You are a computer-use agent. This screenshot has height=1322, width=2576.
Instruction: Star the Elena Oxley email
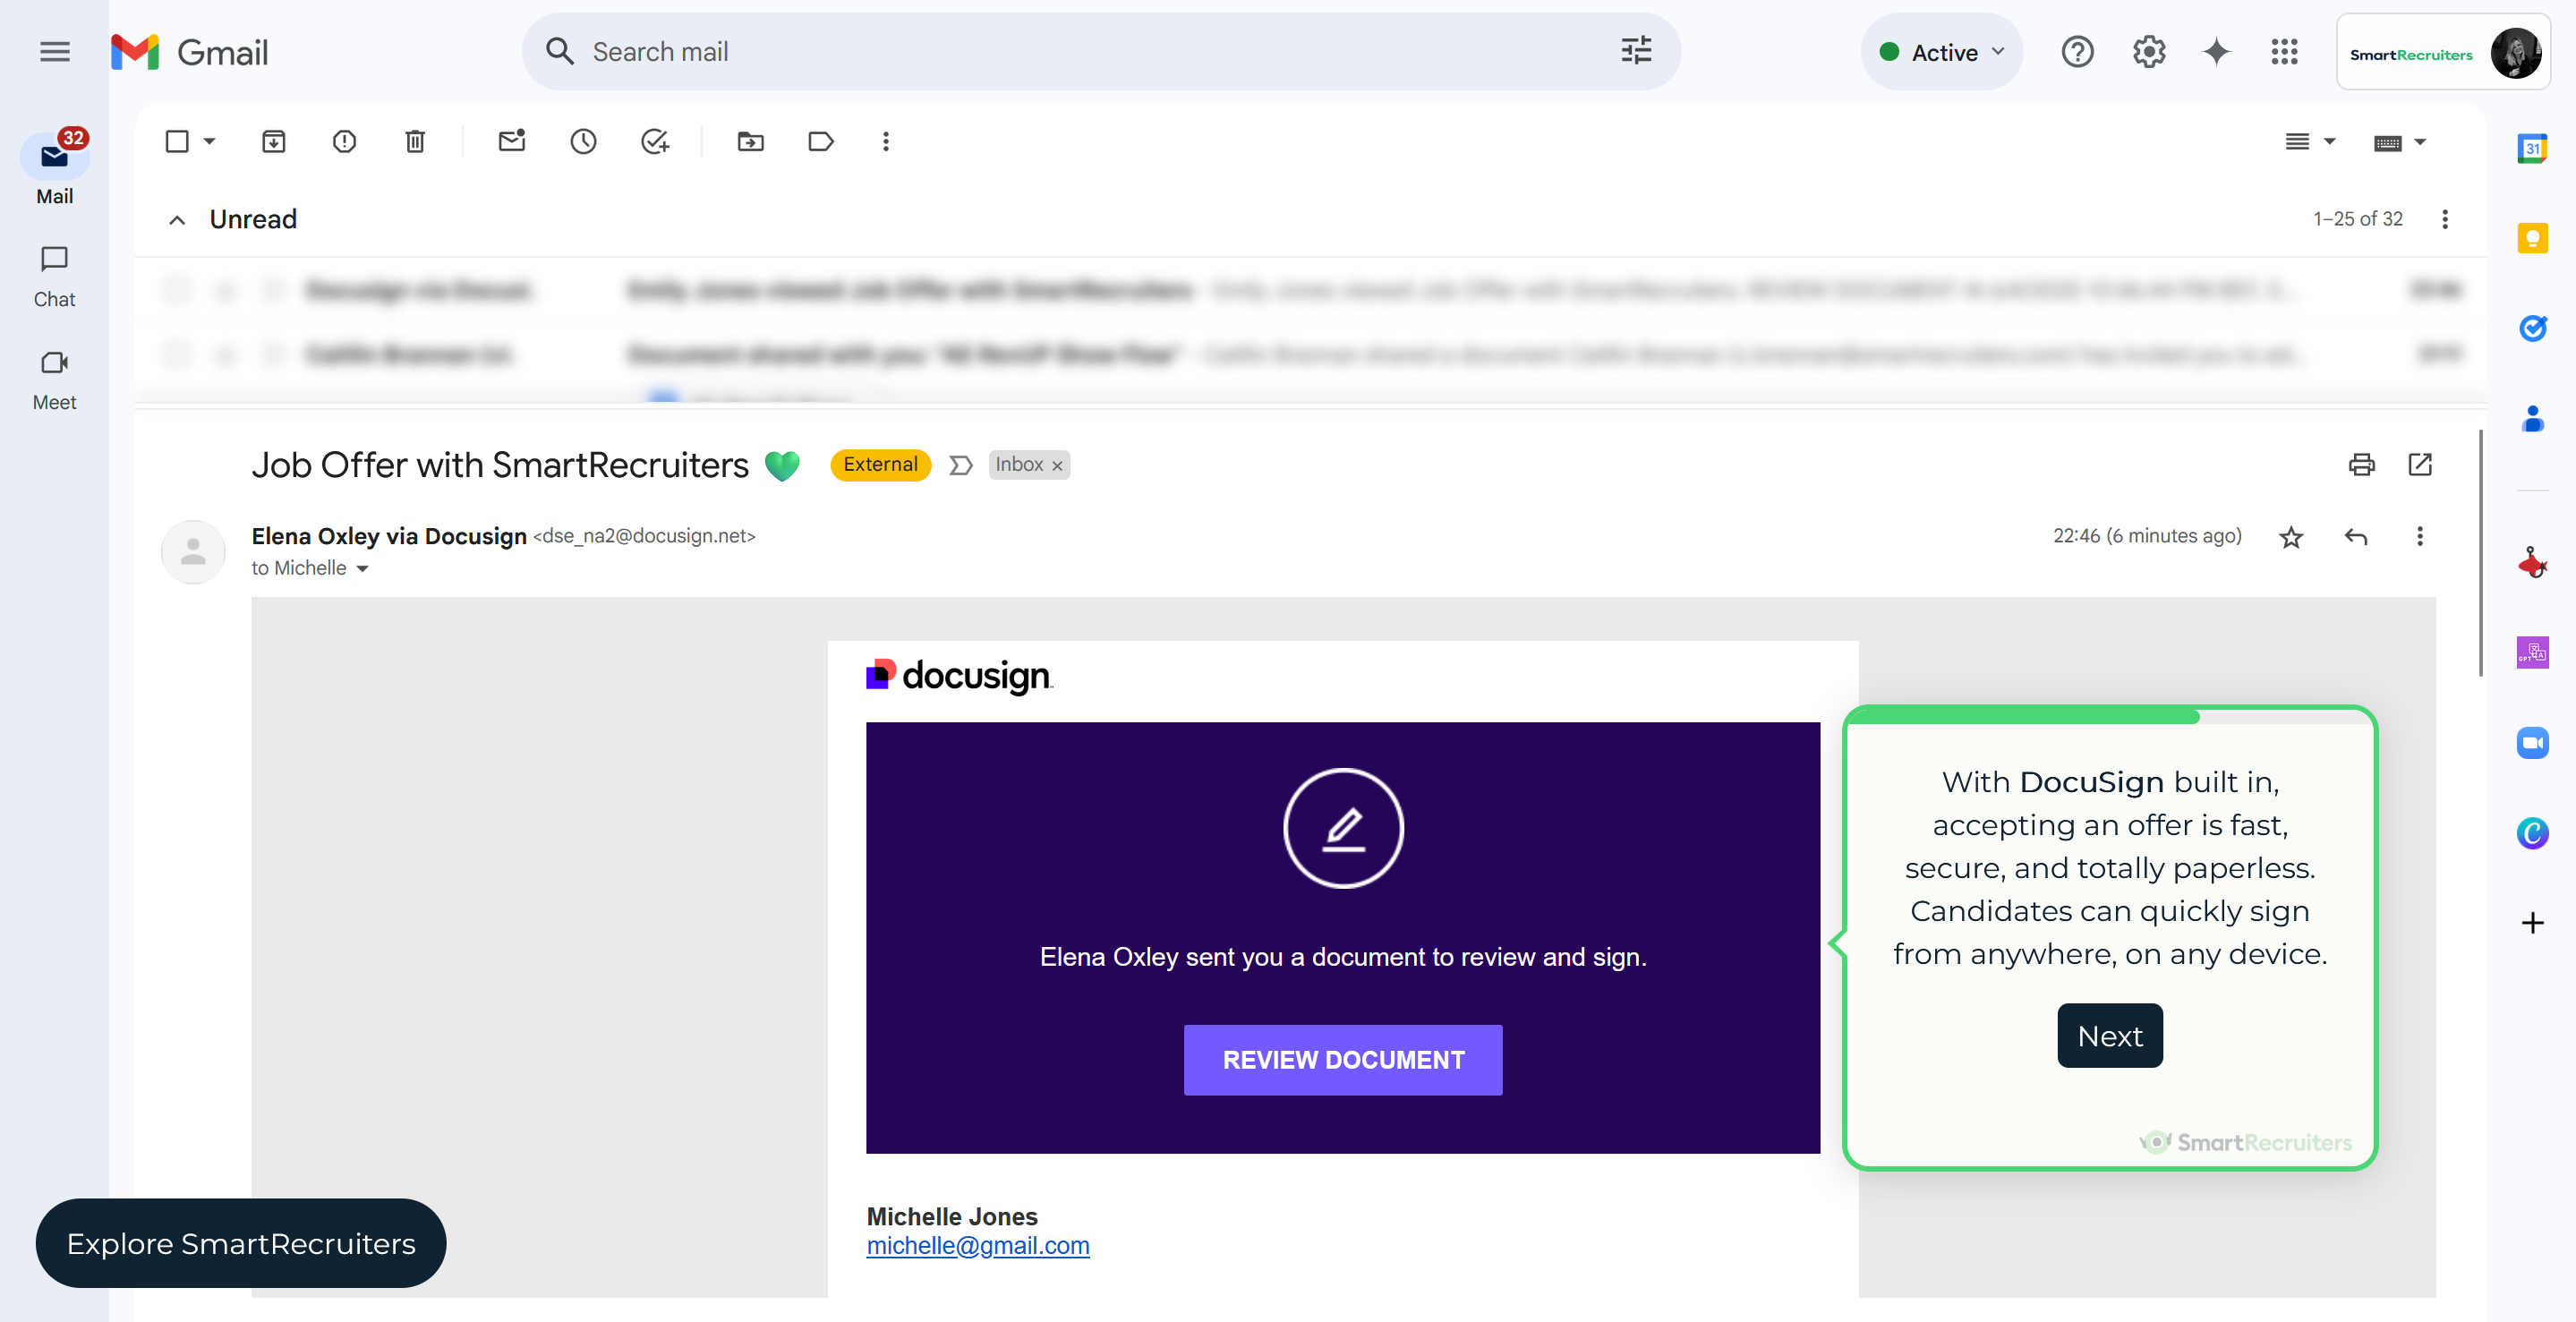point(2291,537)
